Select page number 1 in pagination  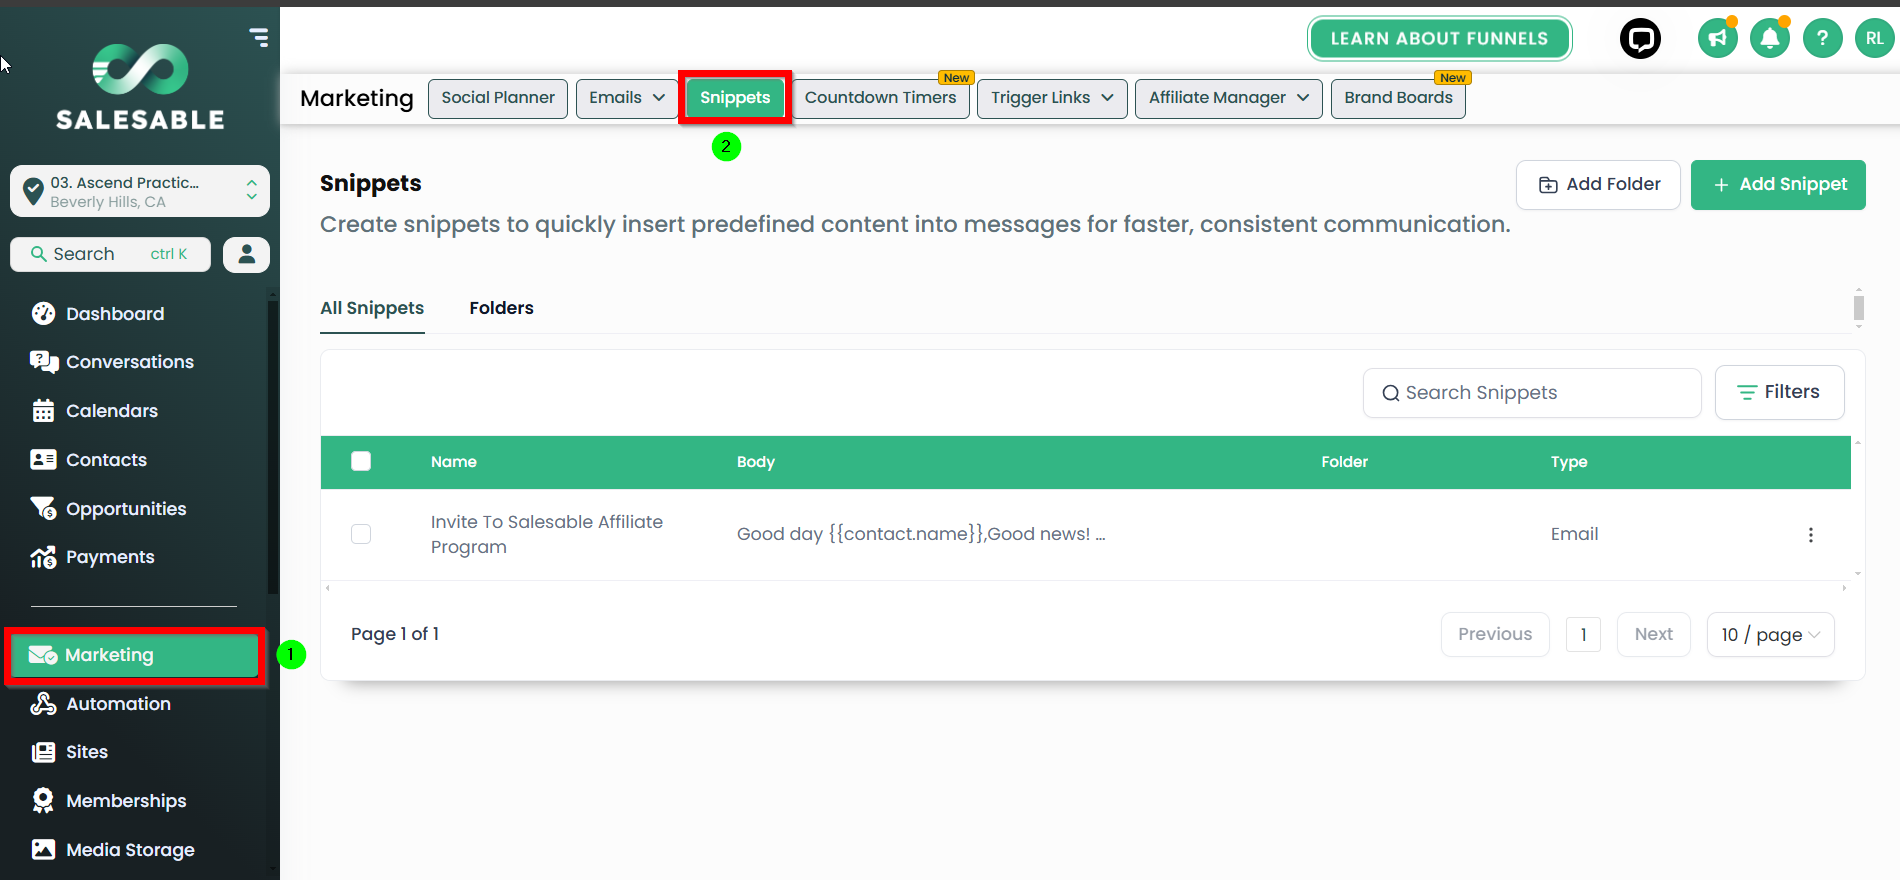(1583, 635)
